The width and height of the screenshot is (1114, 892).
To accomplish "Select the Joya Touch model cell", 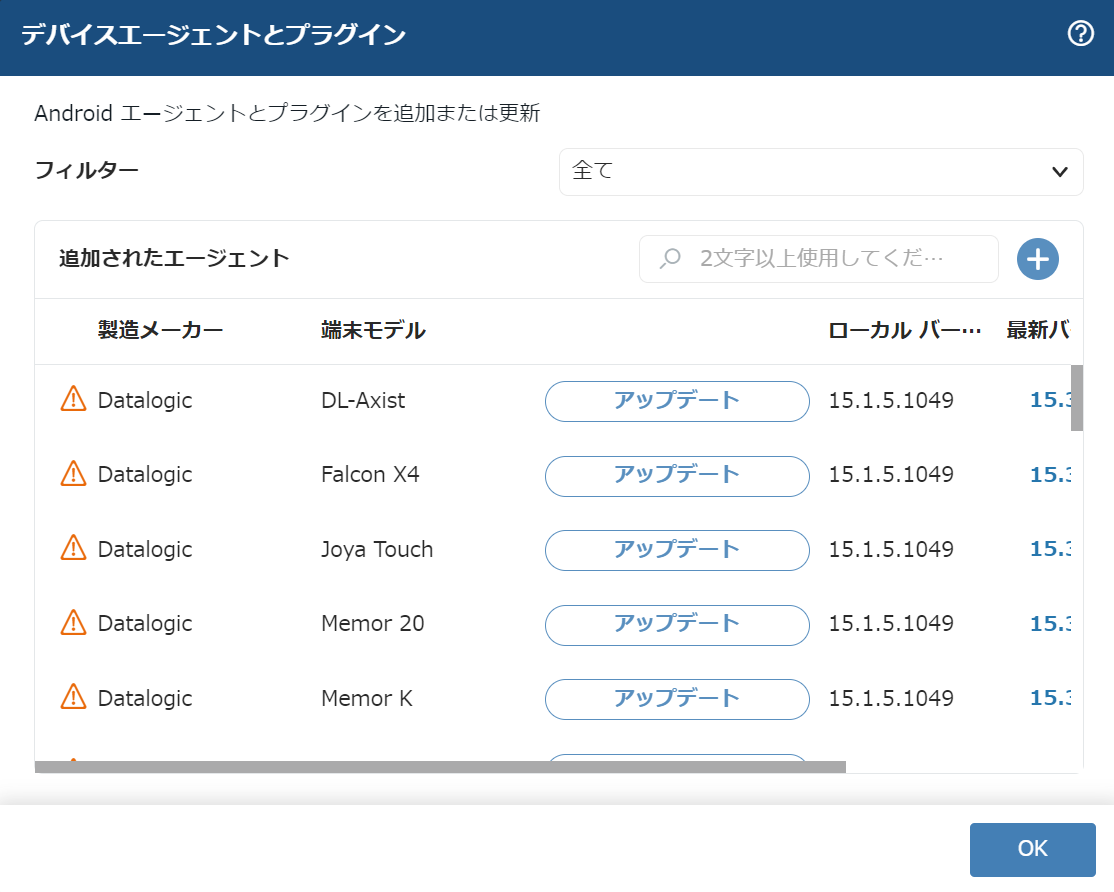I will coord(377,550).
